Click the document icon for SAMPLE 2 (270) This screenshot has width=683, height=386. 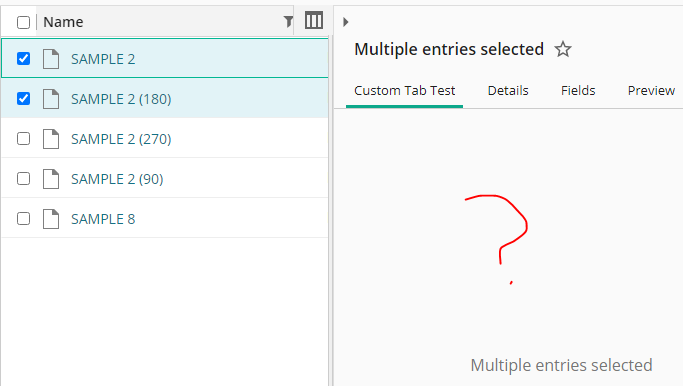[x=51, y=139]
